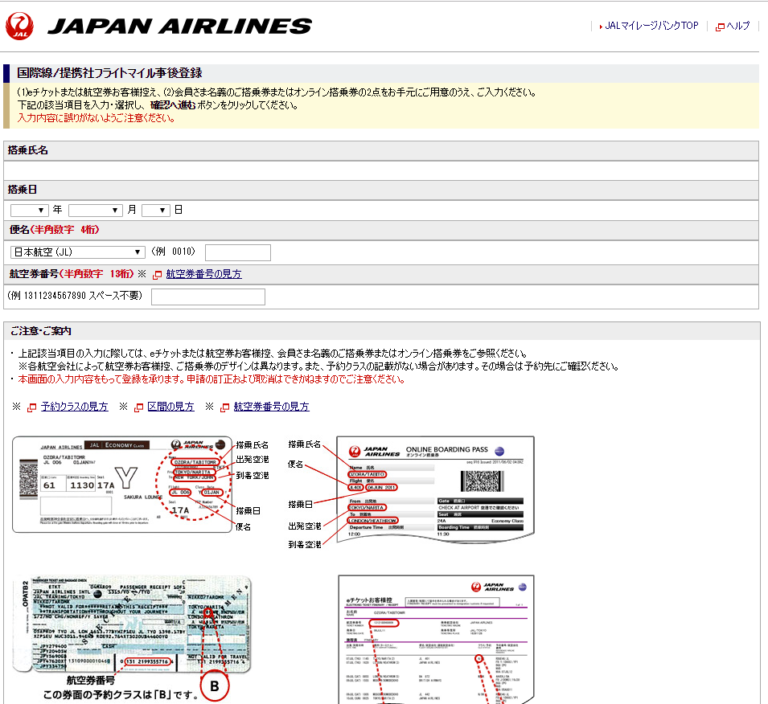
Task: Expand the boarding month dropdown
Action: (95, 210)
